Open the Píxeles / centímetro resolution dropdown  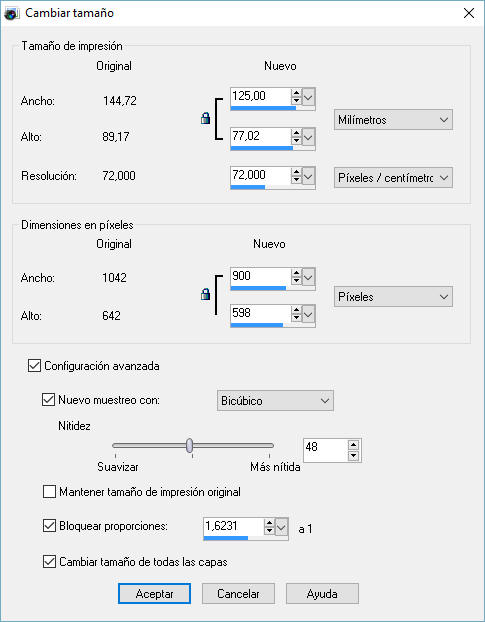pos(393,178)
